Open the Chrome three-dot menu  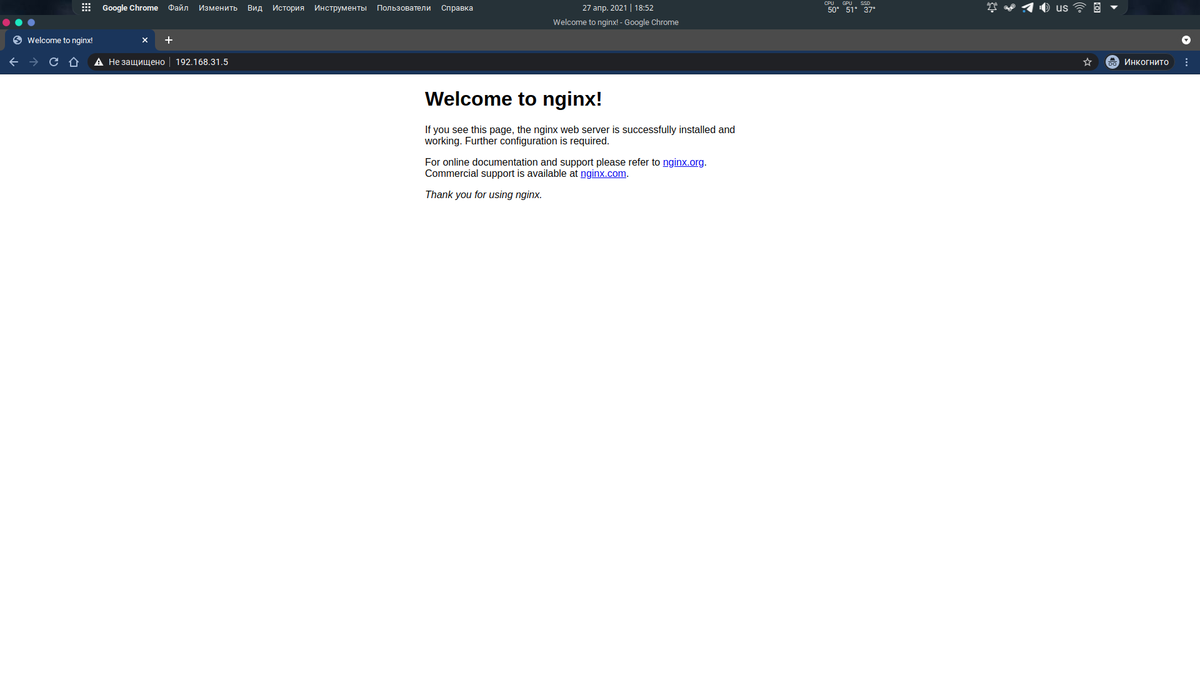click(x=1186, y=61)
